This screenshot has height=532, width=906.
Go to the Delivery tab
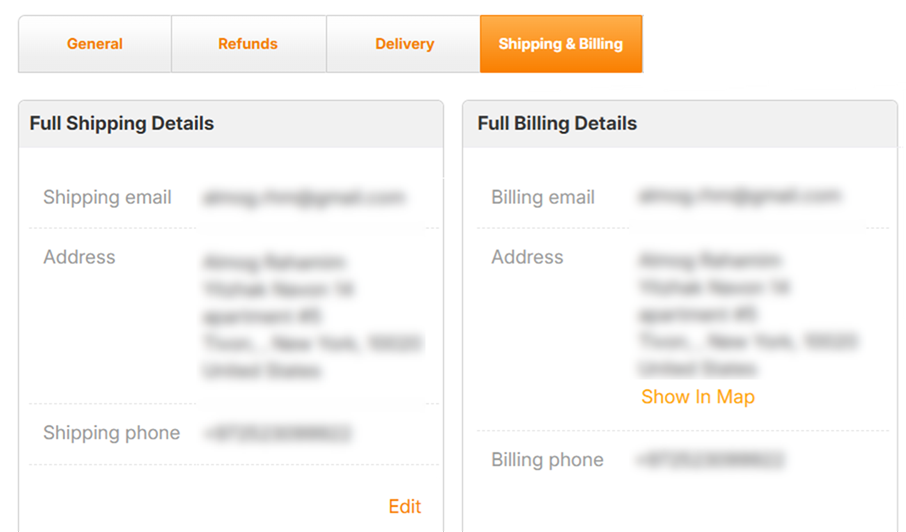pos(404,44)
